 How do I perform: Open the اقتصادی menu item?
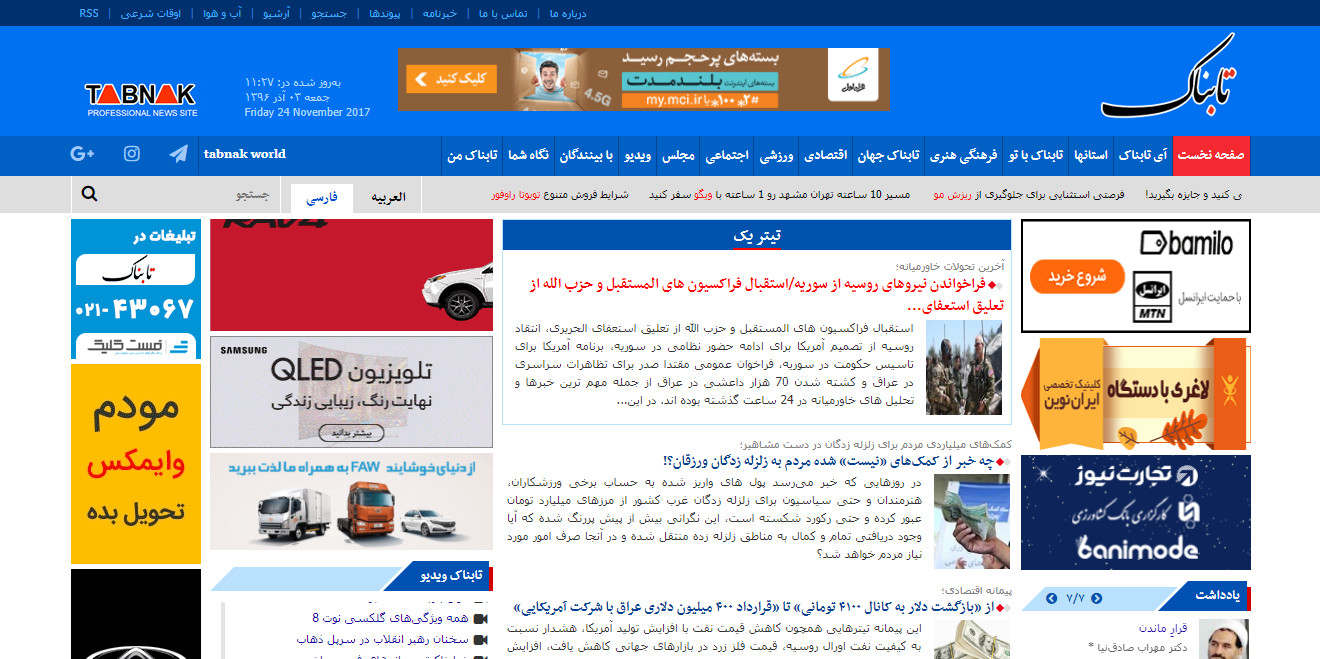point(826,155)
